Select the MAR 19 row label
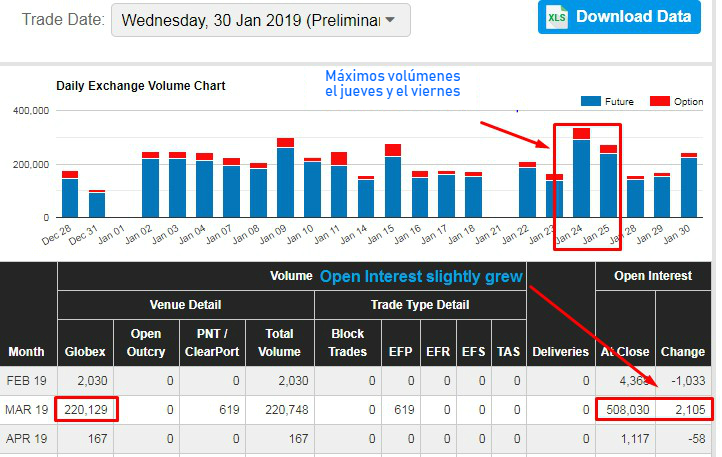Viewport: 722px width, 457px height. pos(27,408)
